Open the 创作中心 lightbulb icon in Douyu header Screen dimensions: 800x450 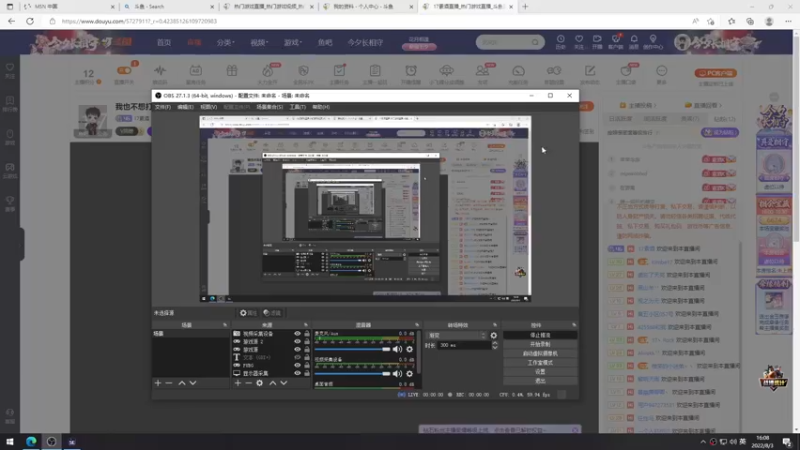tap(653, 42)
